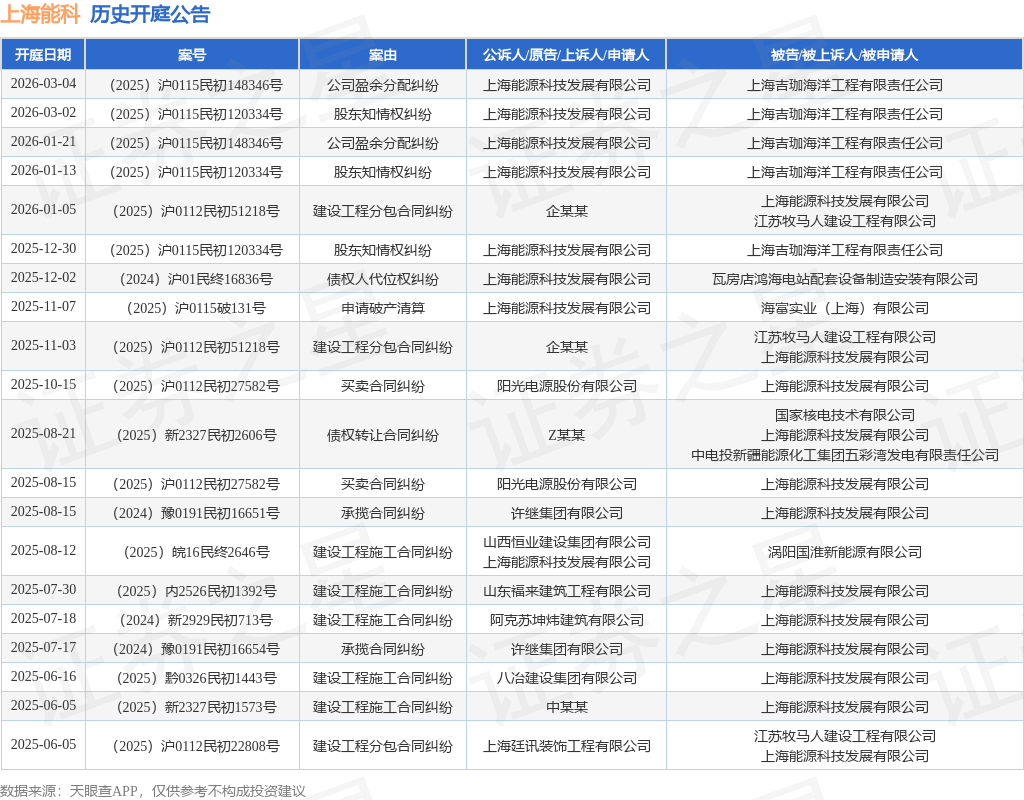The height and width of the screenshot is (800, 1024).
Task: Click the date 2025-12-30
Action: coord(43,248)
